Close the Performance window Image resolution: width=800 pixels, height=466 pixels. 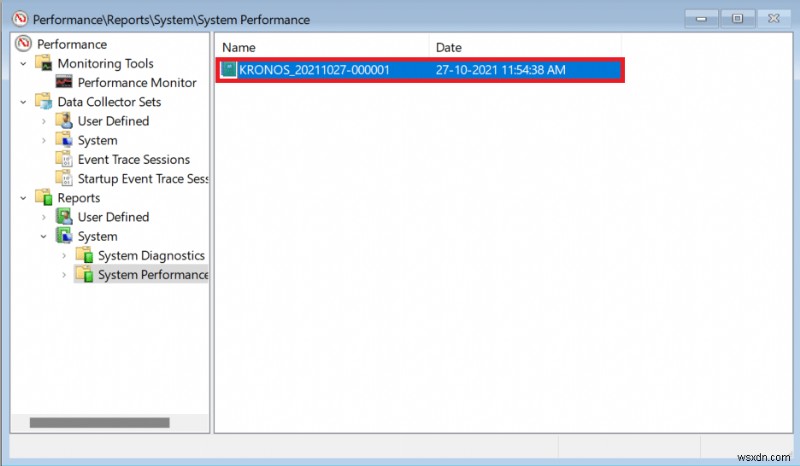773,19
